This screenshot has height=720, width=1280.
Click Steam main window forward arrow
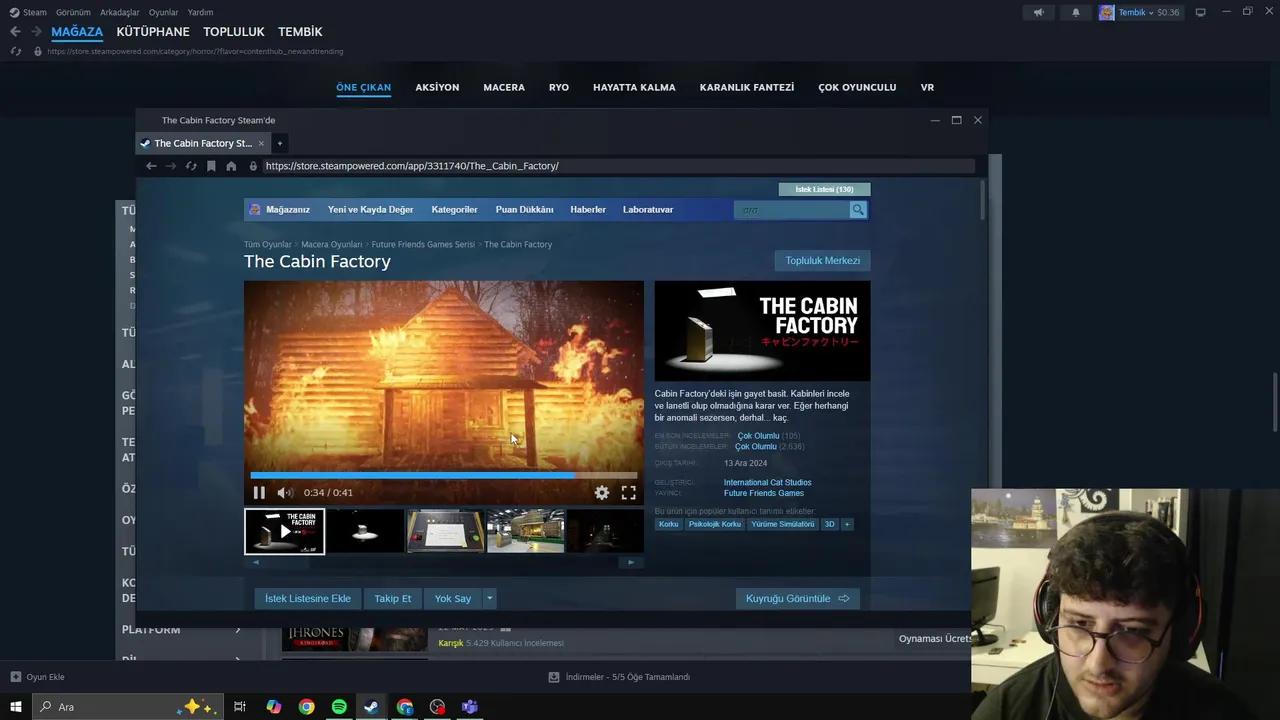point(36,31)
